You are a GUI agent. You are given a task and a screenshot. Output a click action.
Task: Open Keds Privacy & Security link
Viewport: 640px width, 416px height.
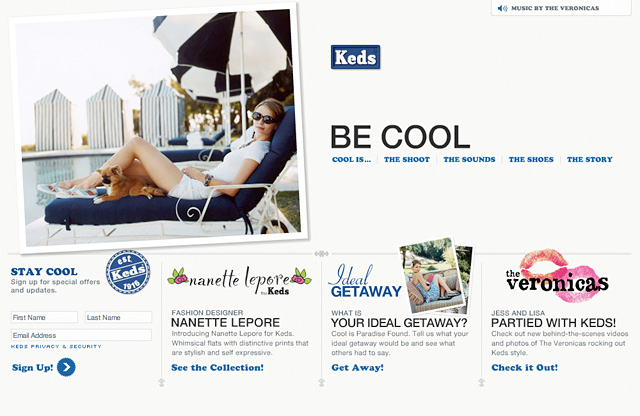click(56, 347)
